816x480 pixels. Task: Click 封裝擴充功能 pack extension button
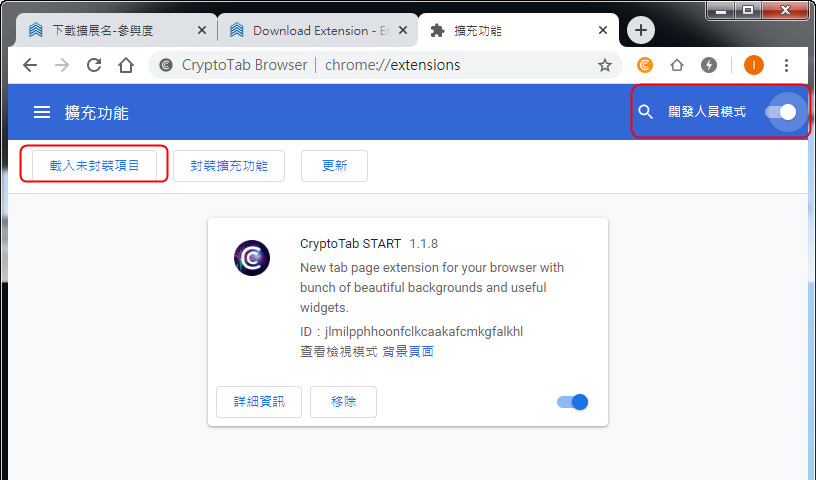229,166
